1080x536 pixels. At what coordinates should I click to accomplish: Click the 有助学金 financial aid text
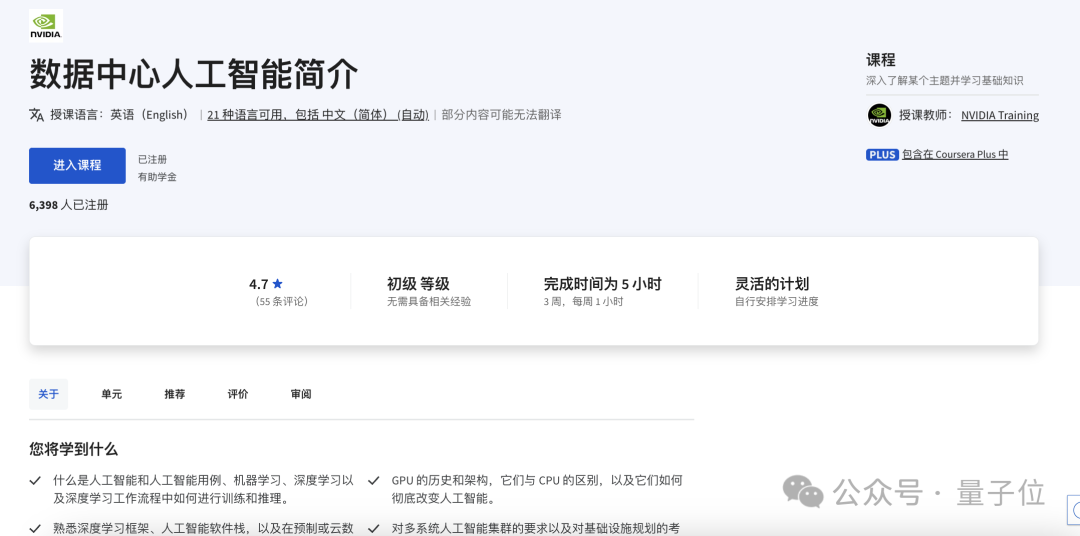[x=157, y=177]
